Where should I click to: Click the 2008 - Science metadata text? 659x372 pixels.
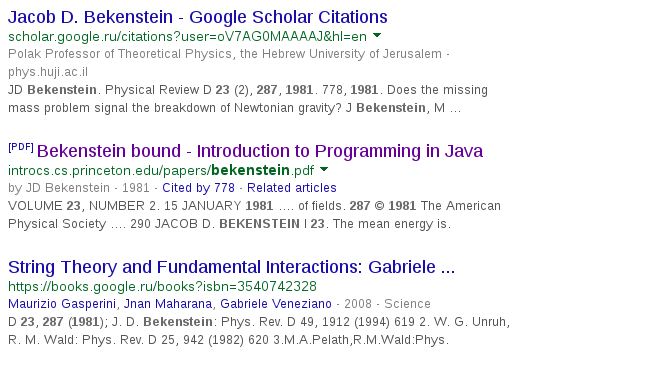(x=387, y=304)
